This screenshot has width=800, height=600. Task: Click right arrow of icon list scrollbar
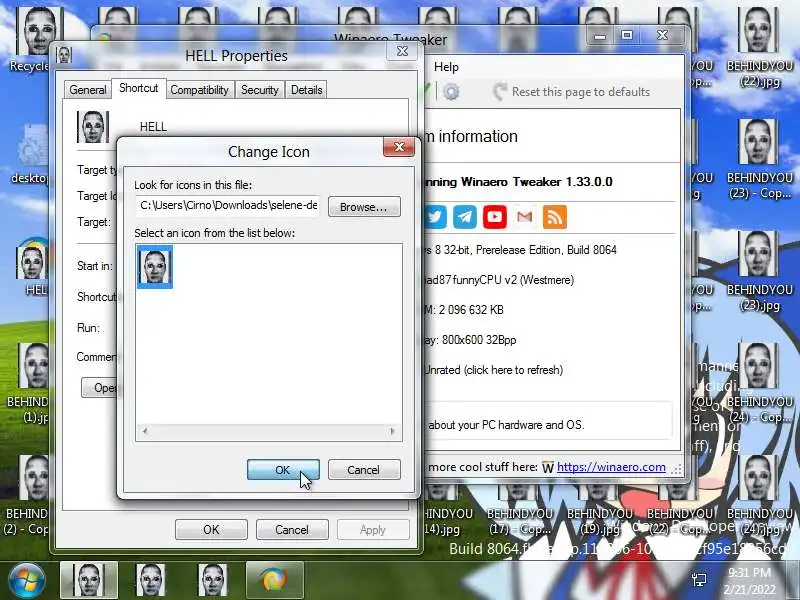pyautogui.click(x=392, y=431)
